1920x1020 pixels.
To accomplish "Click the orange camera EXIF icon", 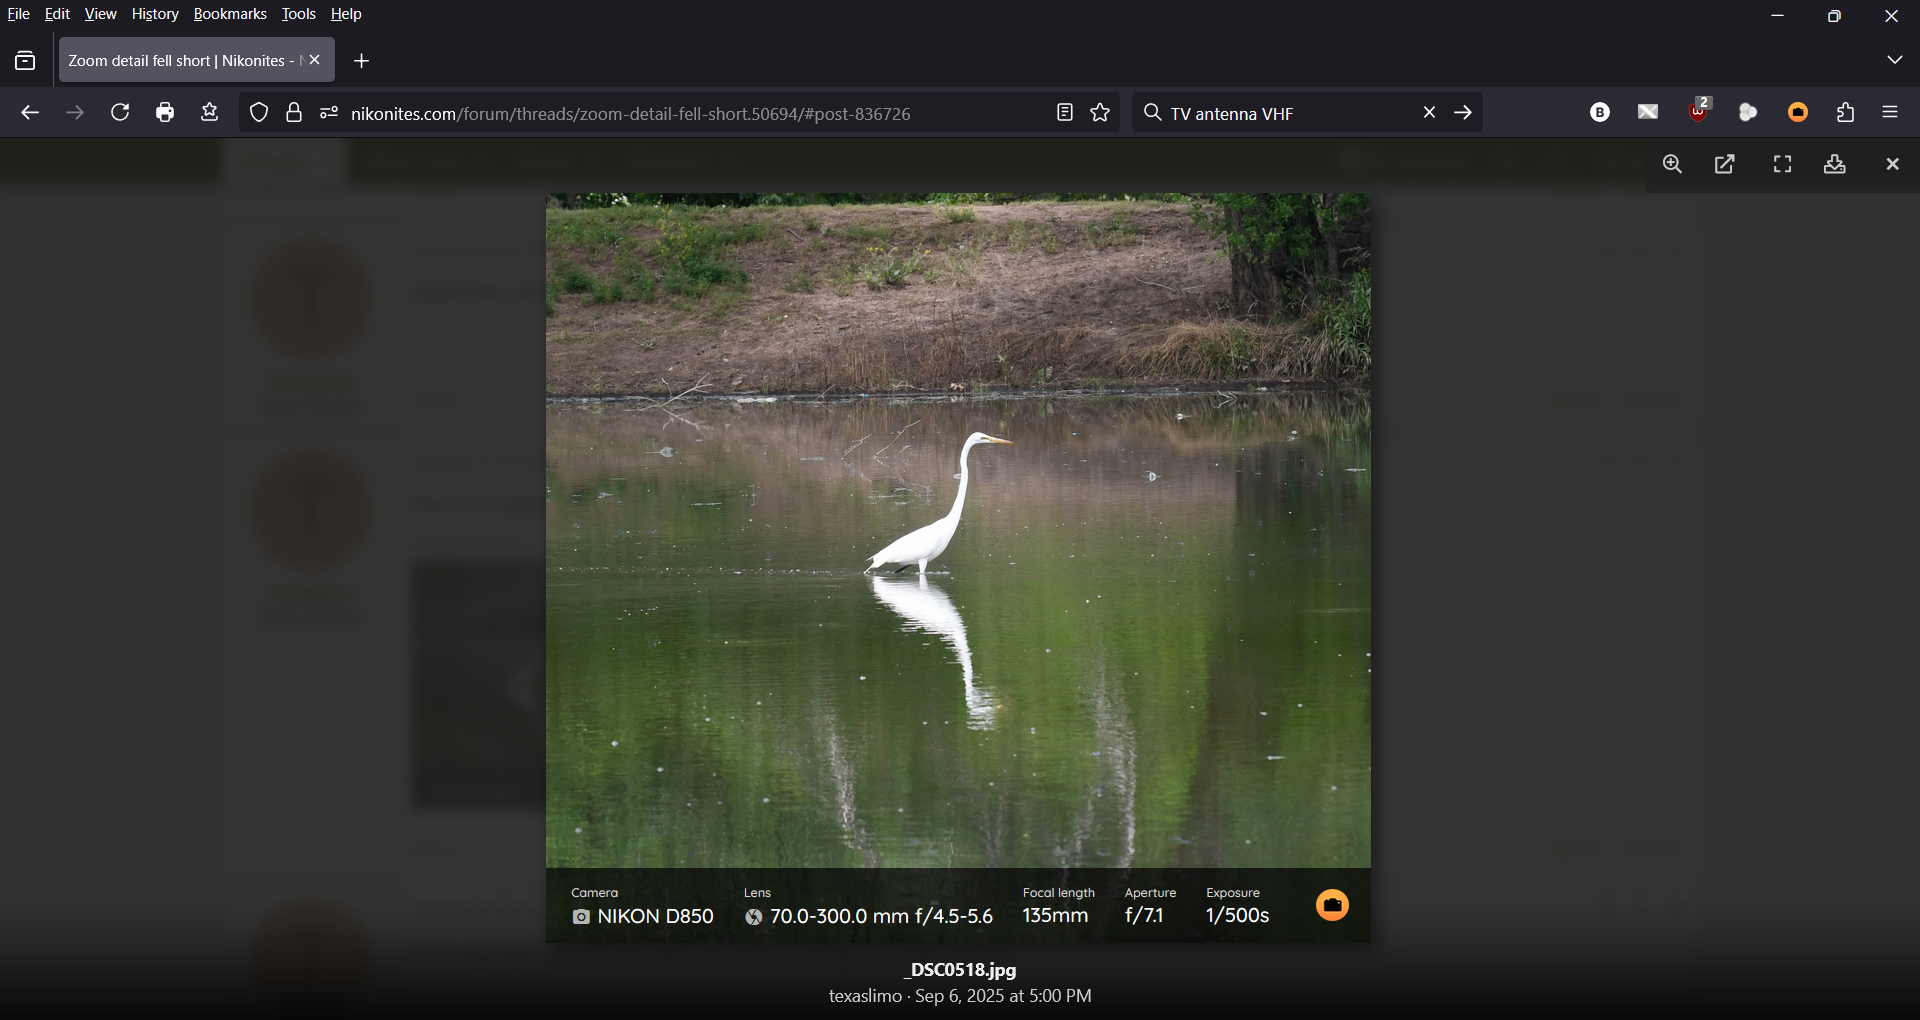I will (1332, 906).
